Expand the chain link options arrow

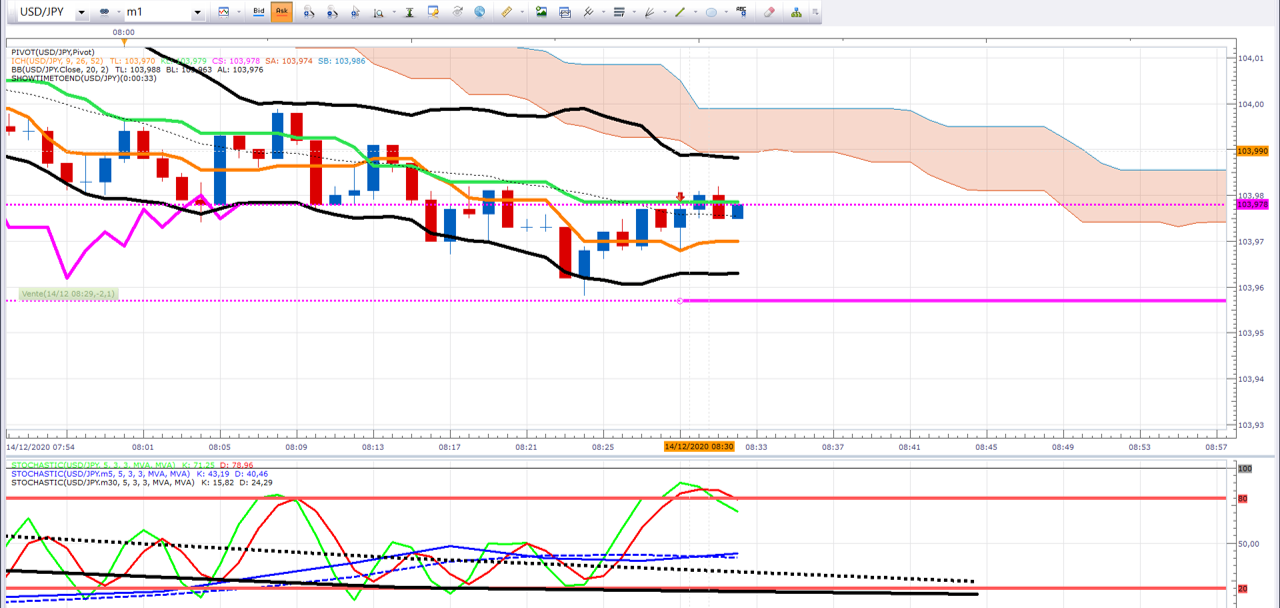pos(117,12)
